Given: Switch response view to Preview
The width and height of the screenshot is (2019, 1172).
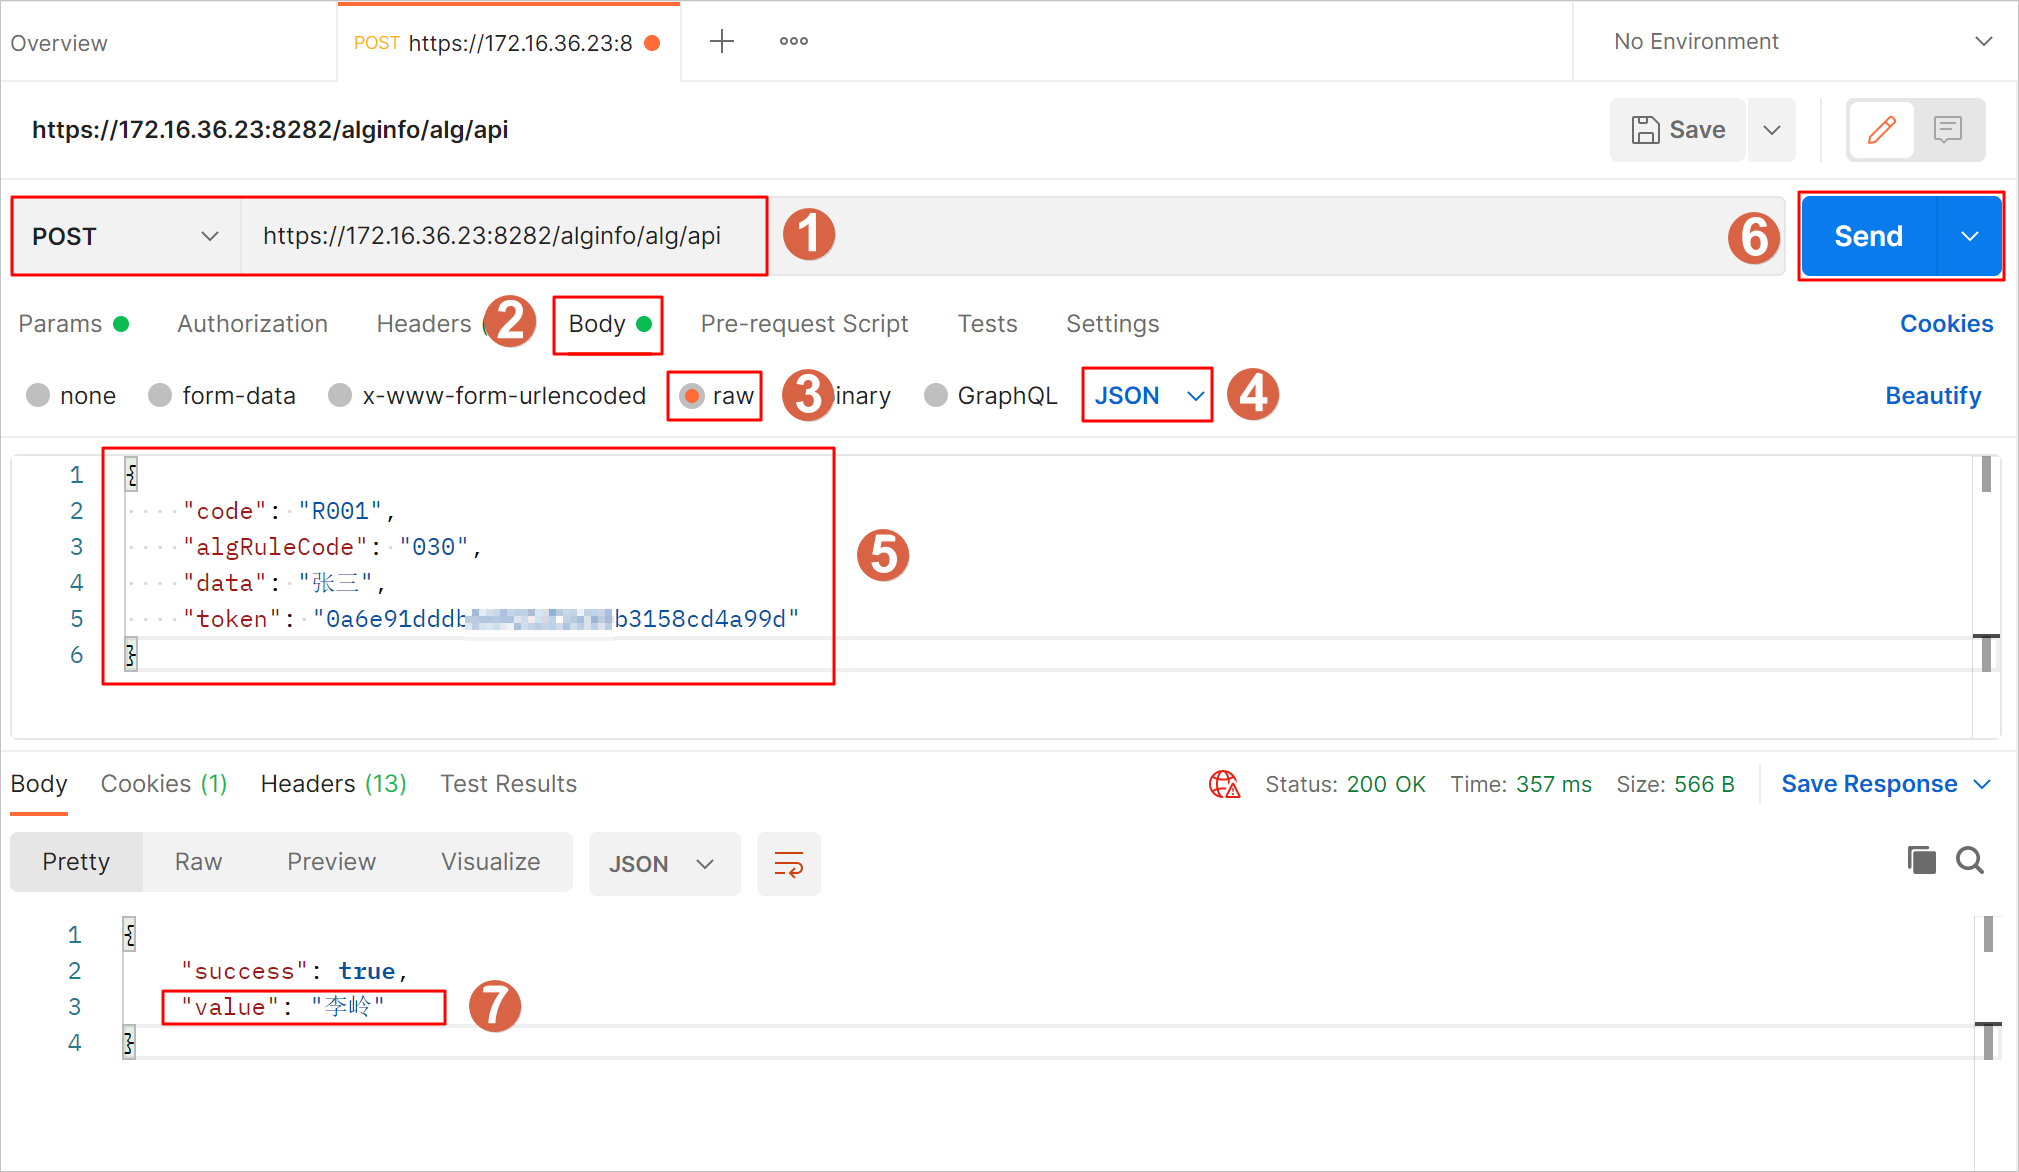Looking at the screenshot, I should pos(331,862).
